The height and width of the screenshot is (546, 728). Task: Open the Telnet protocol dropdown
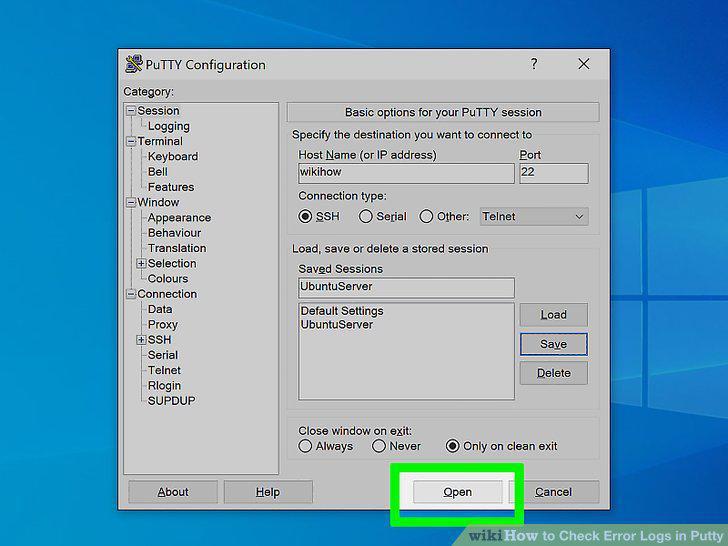[534, 217]
